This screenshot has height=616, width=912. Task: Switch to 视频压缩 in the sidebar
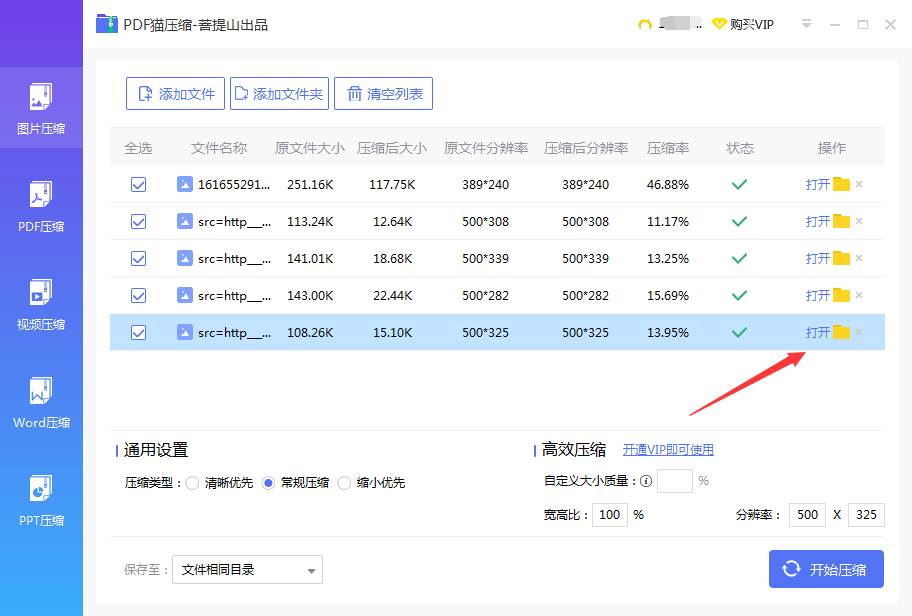pyautogui.click(x=41, y=304)
